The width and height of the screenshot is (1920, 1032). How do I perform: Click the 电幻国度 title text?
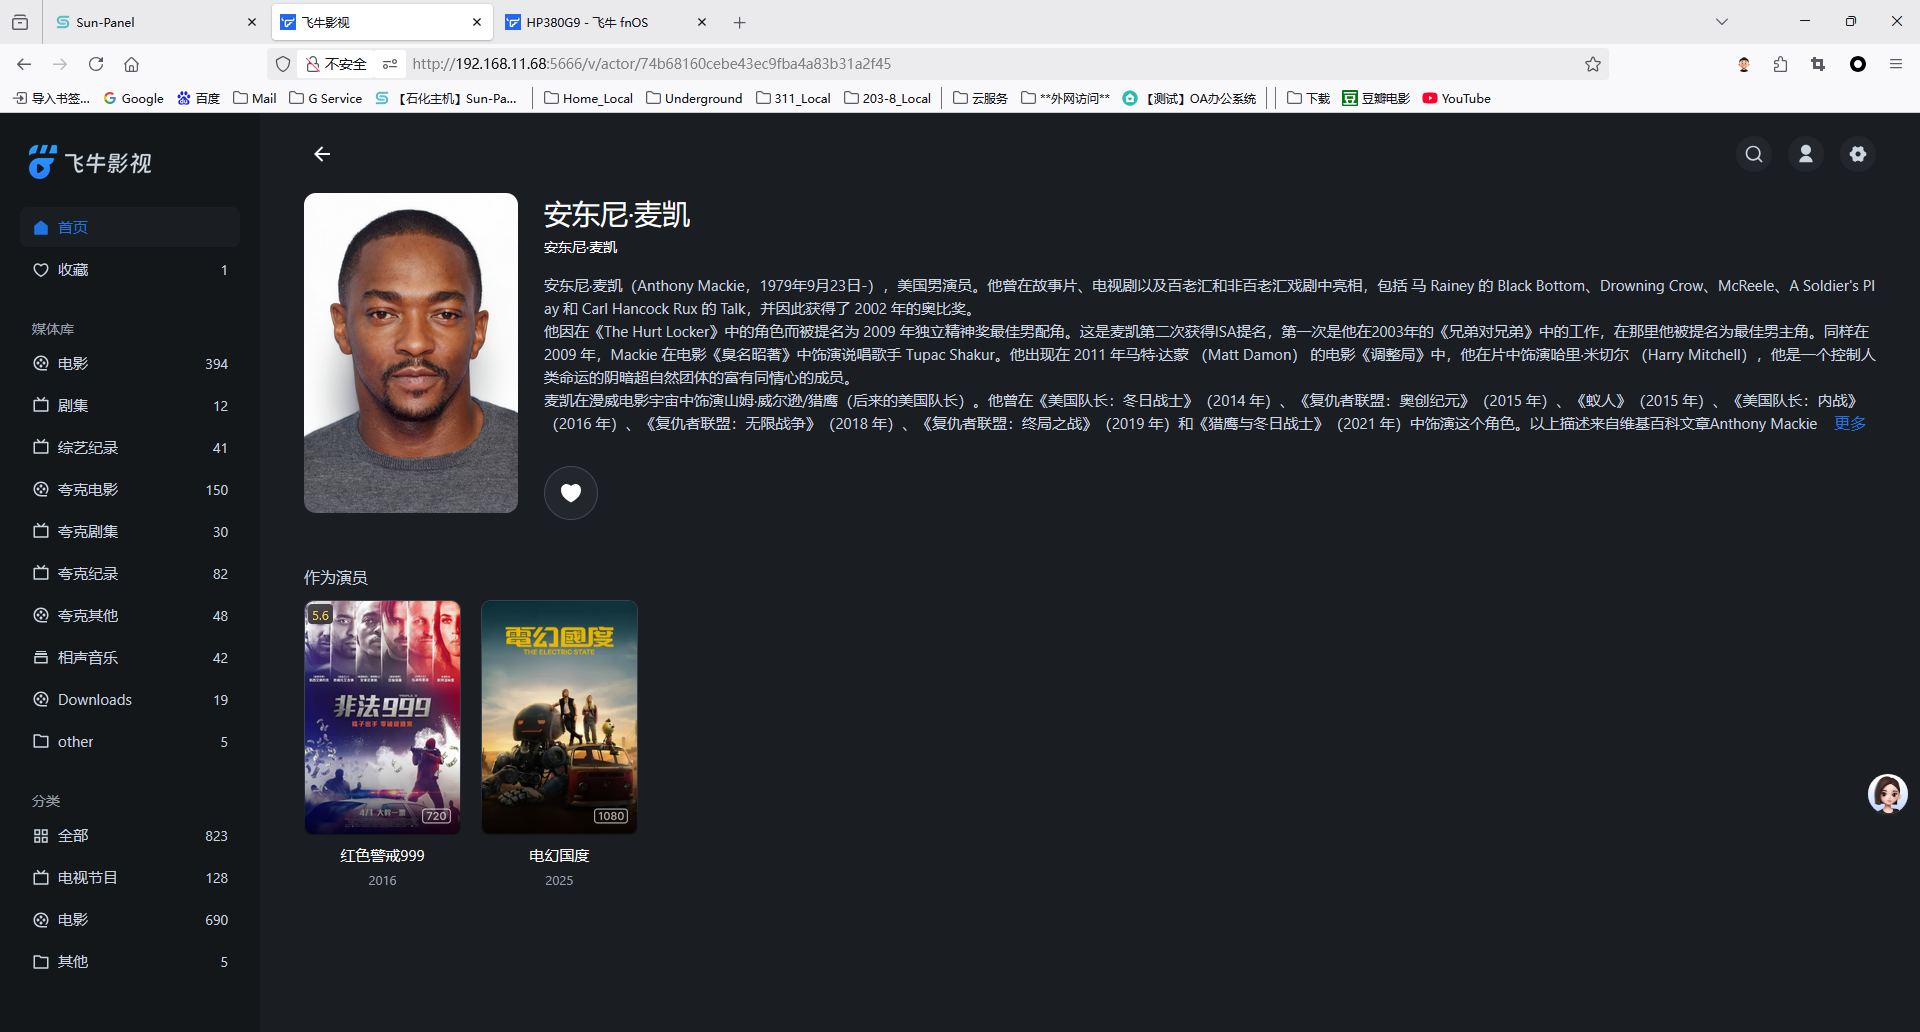[559, 856]
